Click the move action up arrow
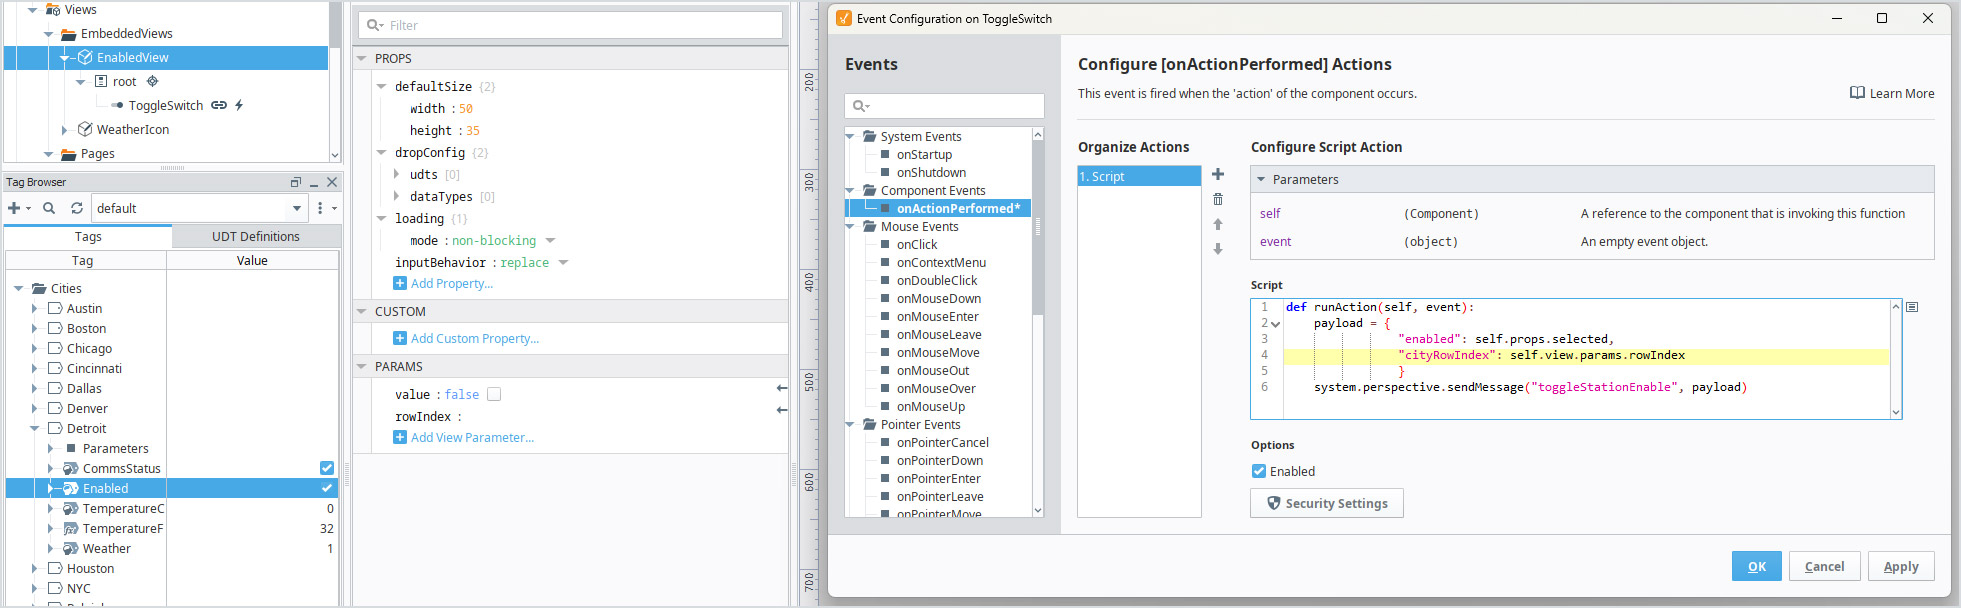1961x608 pixels. click(1217, 224)
